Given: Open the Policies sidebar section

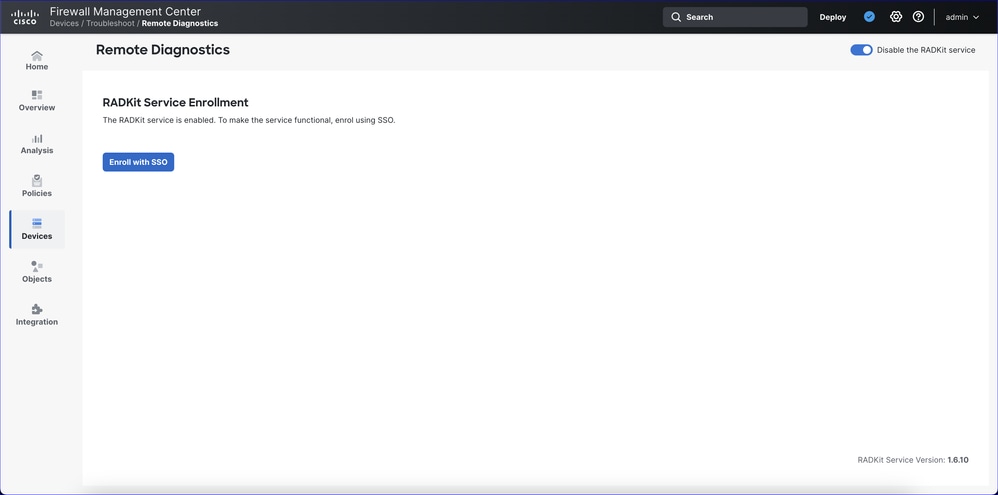Looking at the screenshot, I should point(37,186).
